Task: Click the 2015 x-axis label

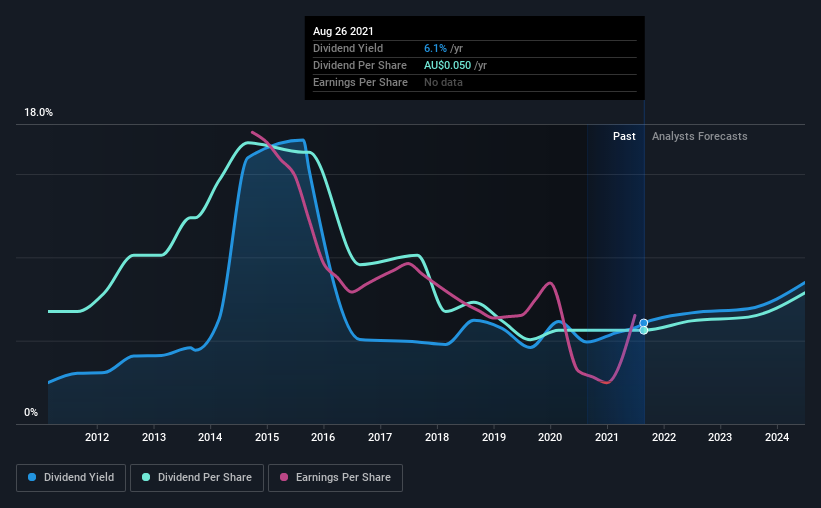Action: pos(267,437)
